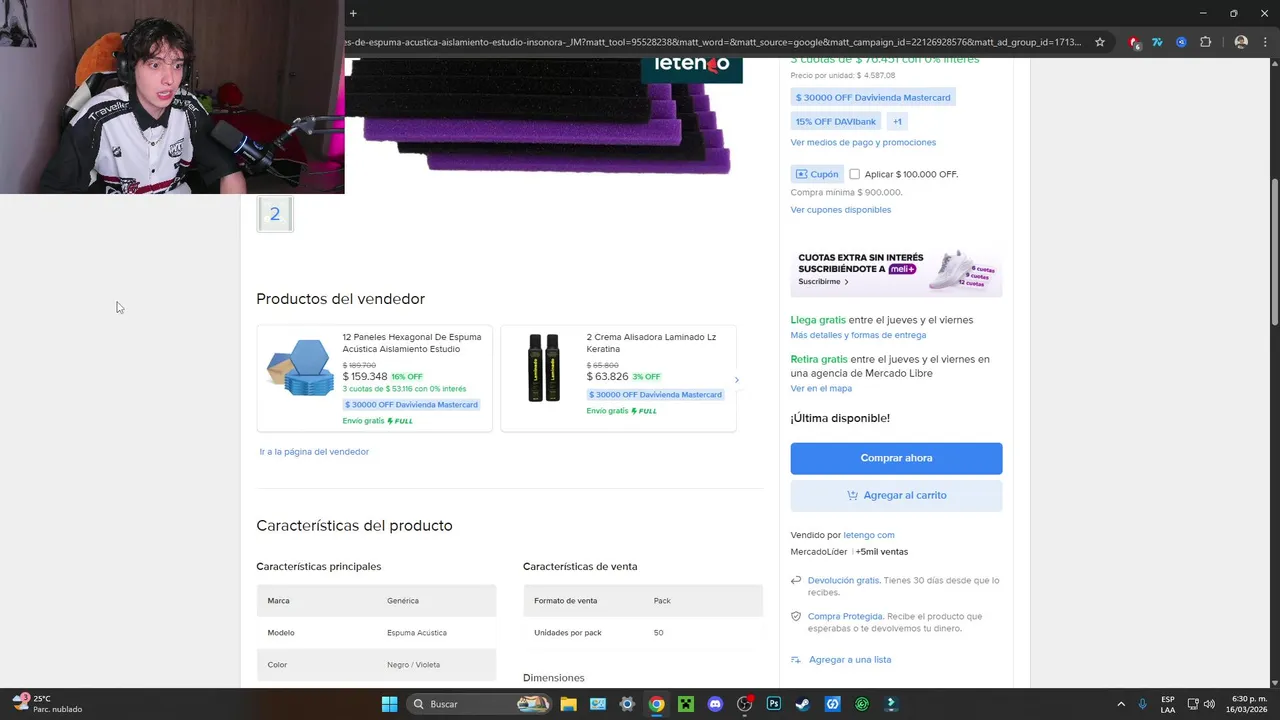The width and height of the screenshot is (1280, 720).
Task: Click Ver medios de pago y promociones
Action: (863, 143)
